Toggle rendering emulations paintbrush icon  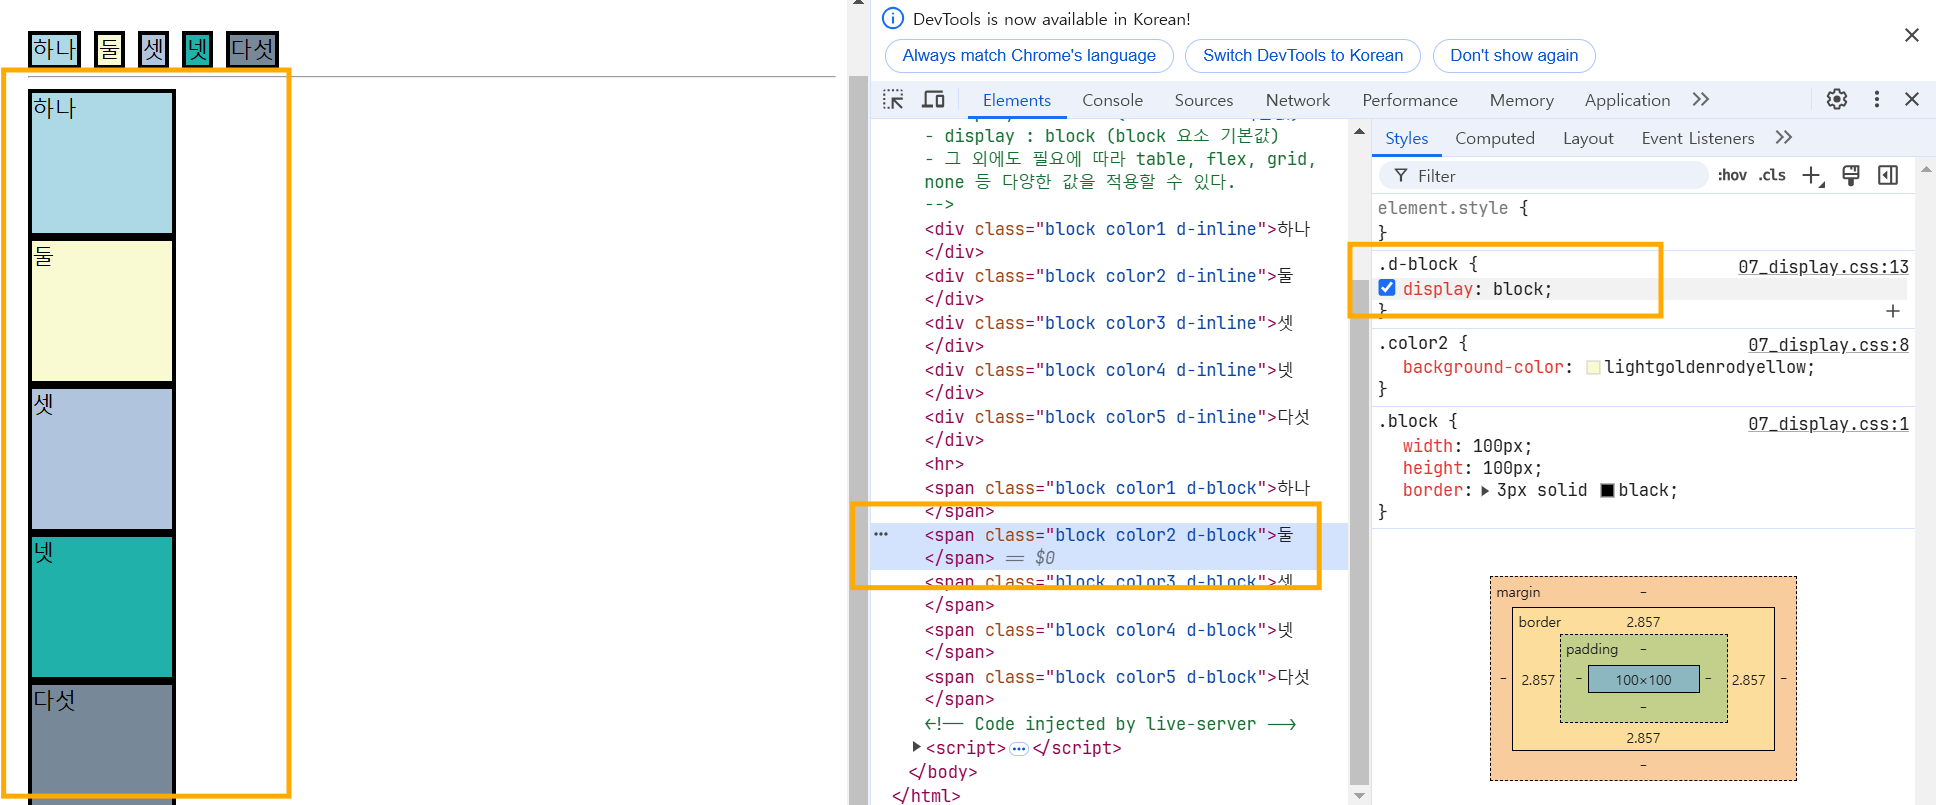point(1851,175)
